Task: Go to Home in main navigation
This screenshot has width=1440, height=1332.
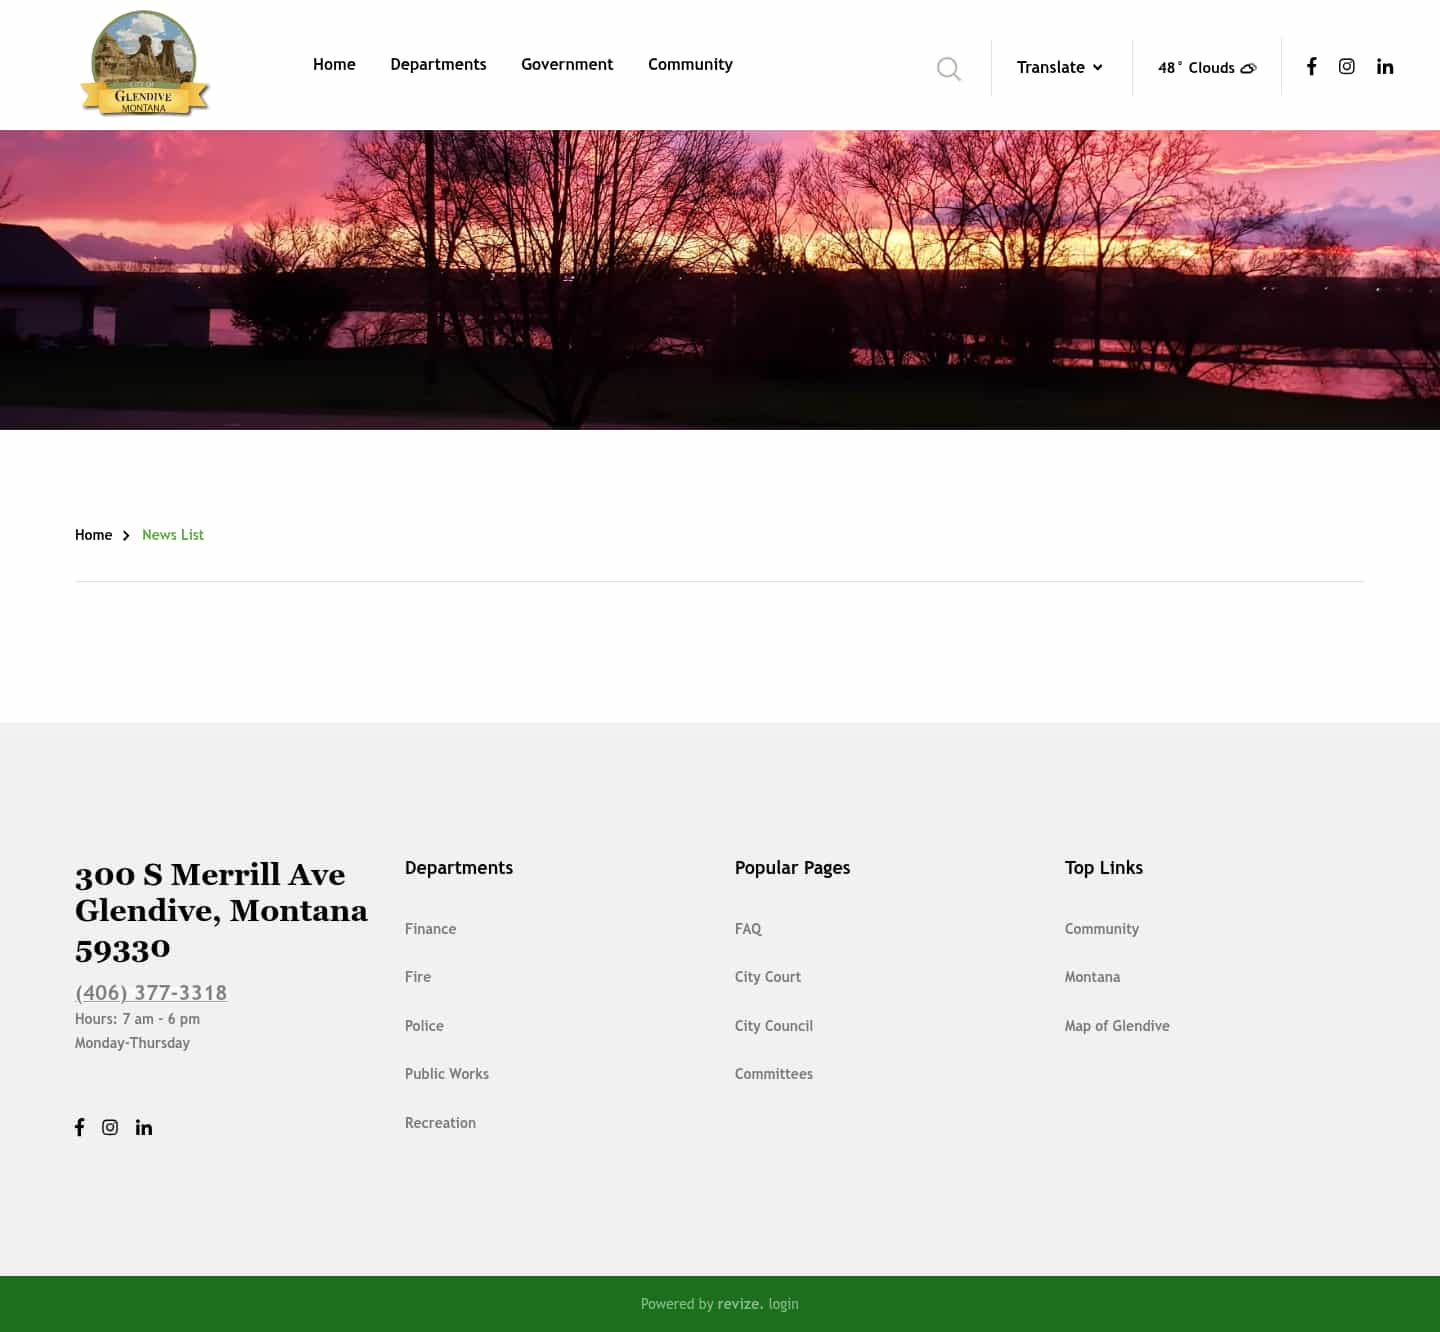Action: pyautogui.click(x=334, y=64)
